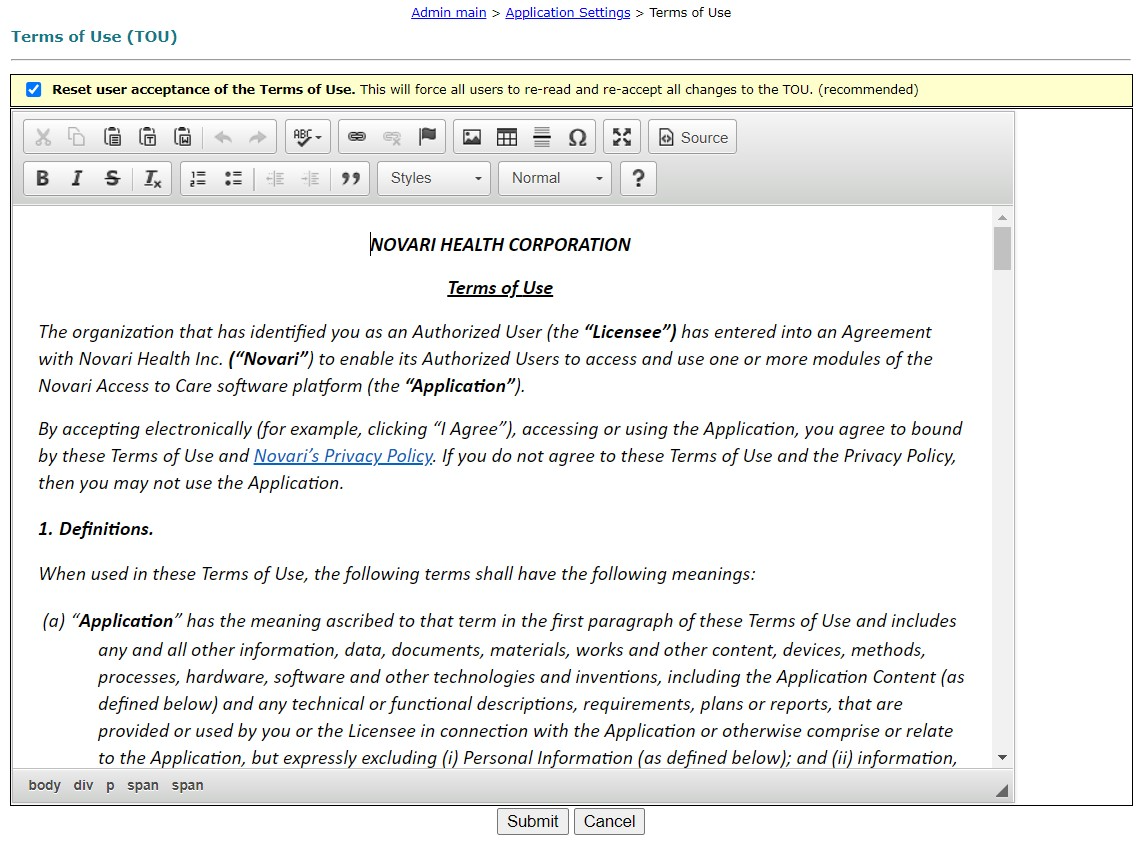Switch to Source view
This screenshot has width=1140, height=843.
tap(692, 137)
